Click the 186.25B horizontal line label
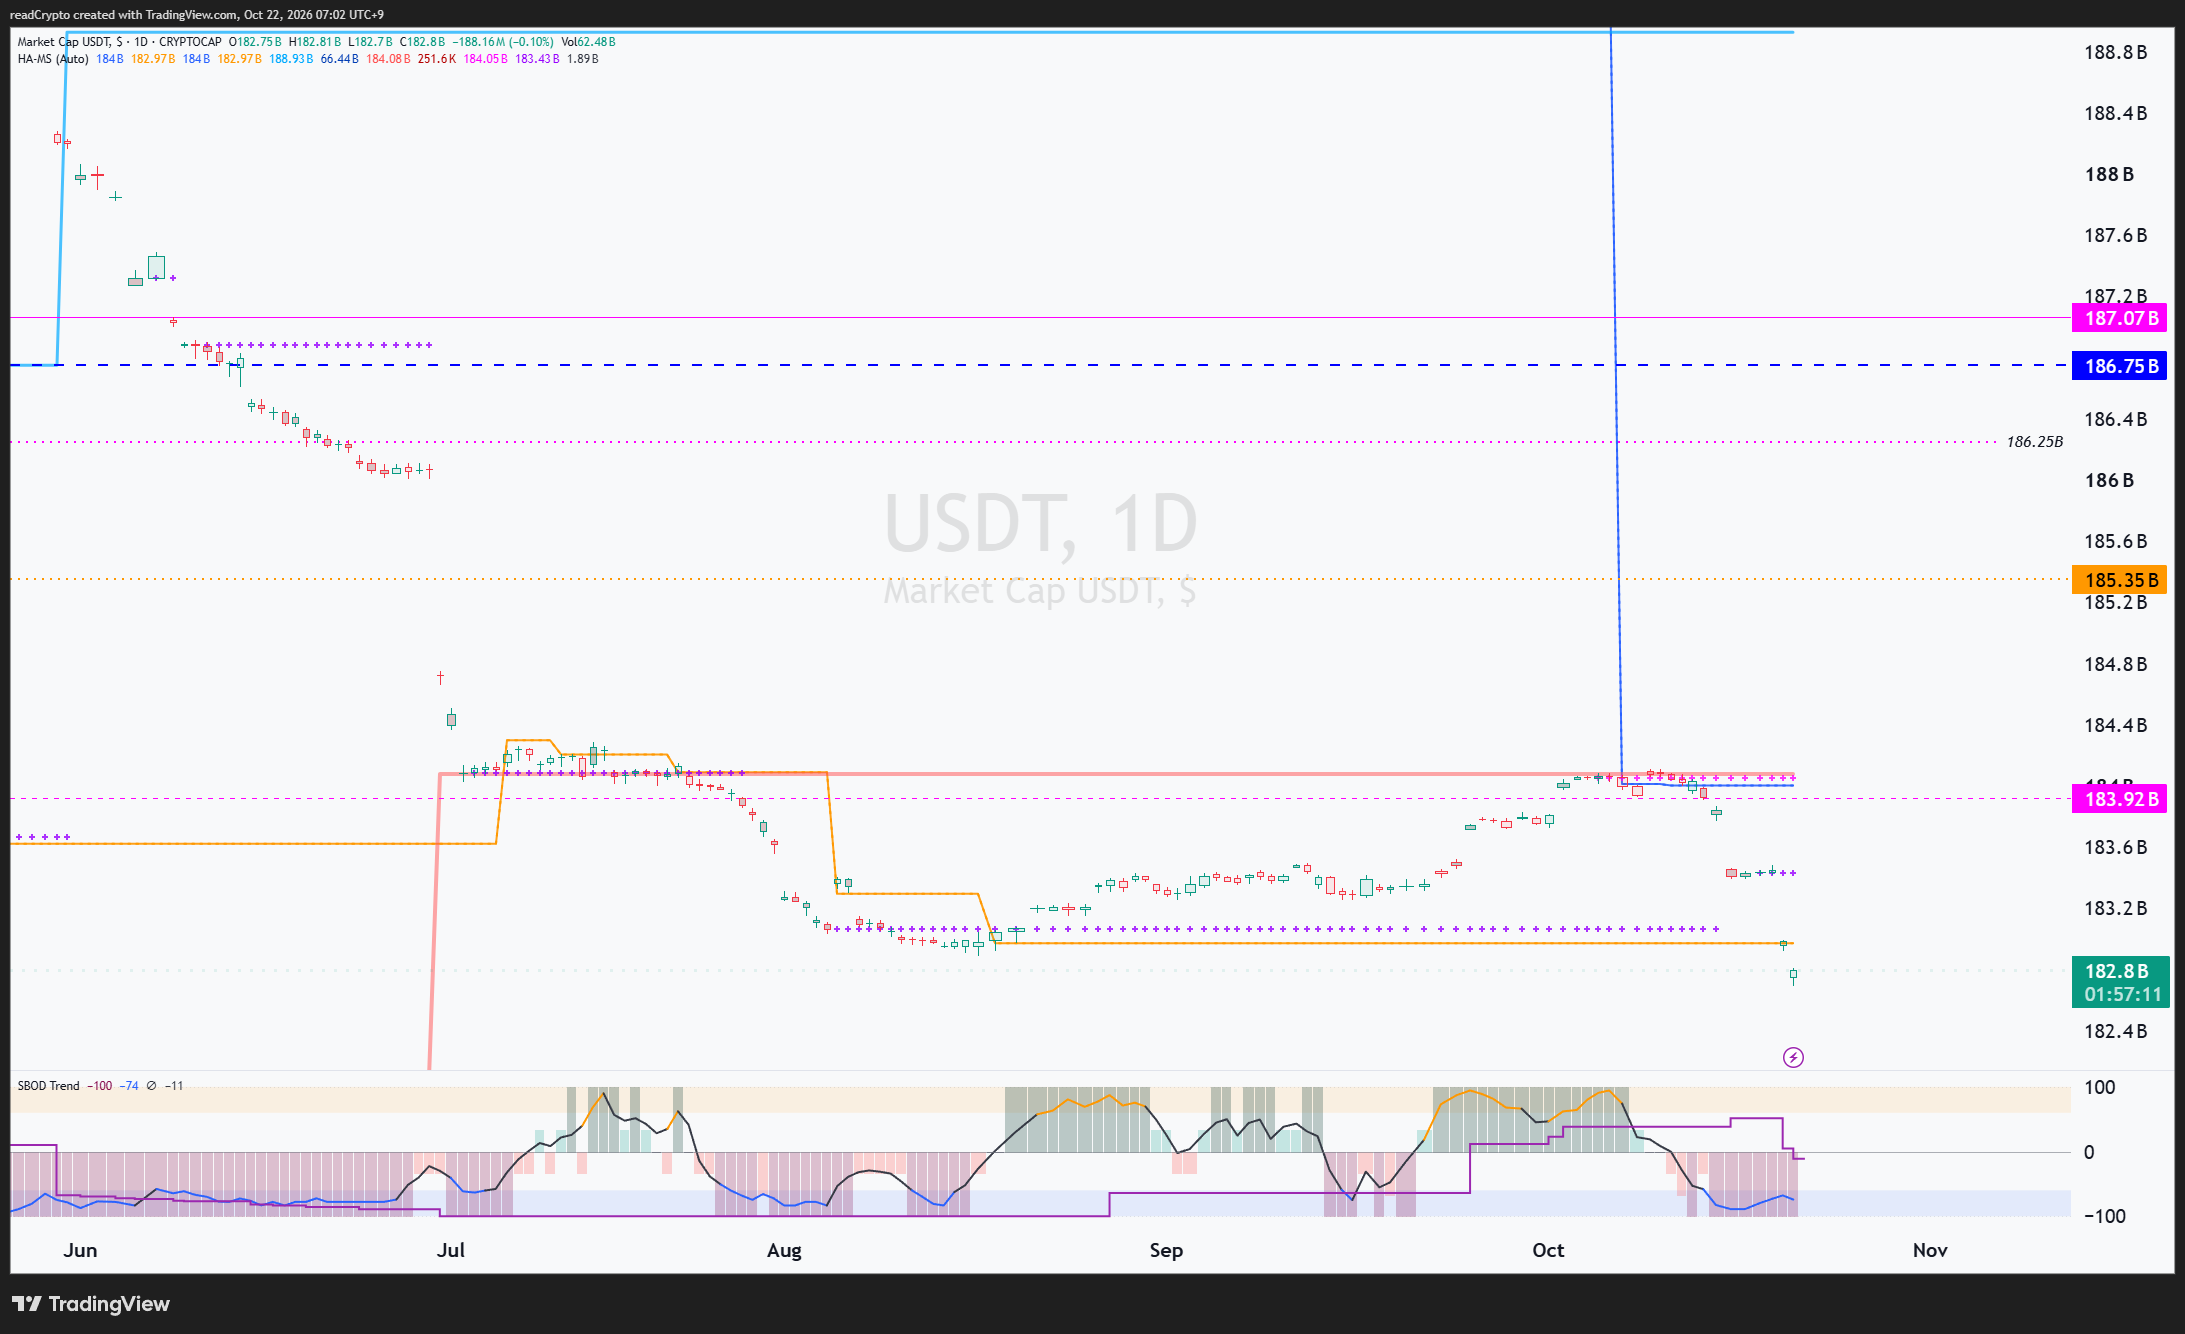 (2034, 442)
